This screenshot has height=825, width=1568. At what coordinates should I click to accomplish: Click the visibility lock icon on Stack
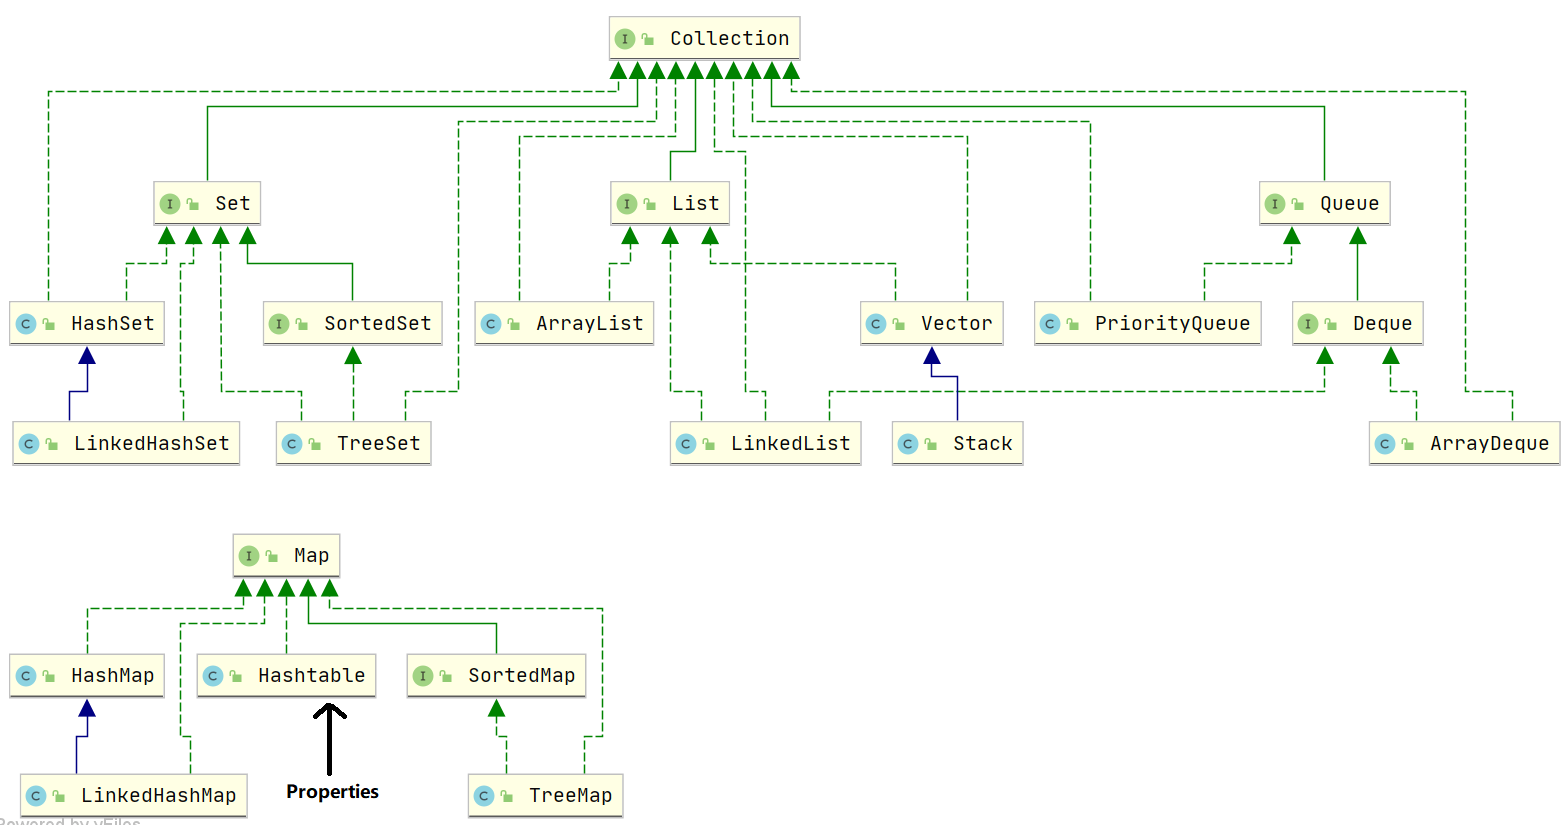[931, 444]
